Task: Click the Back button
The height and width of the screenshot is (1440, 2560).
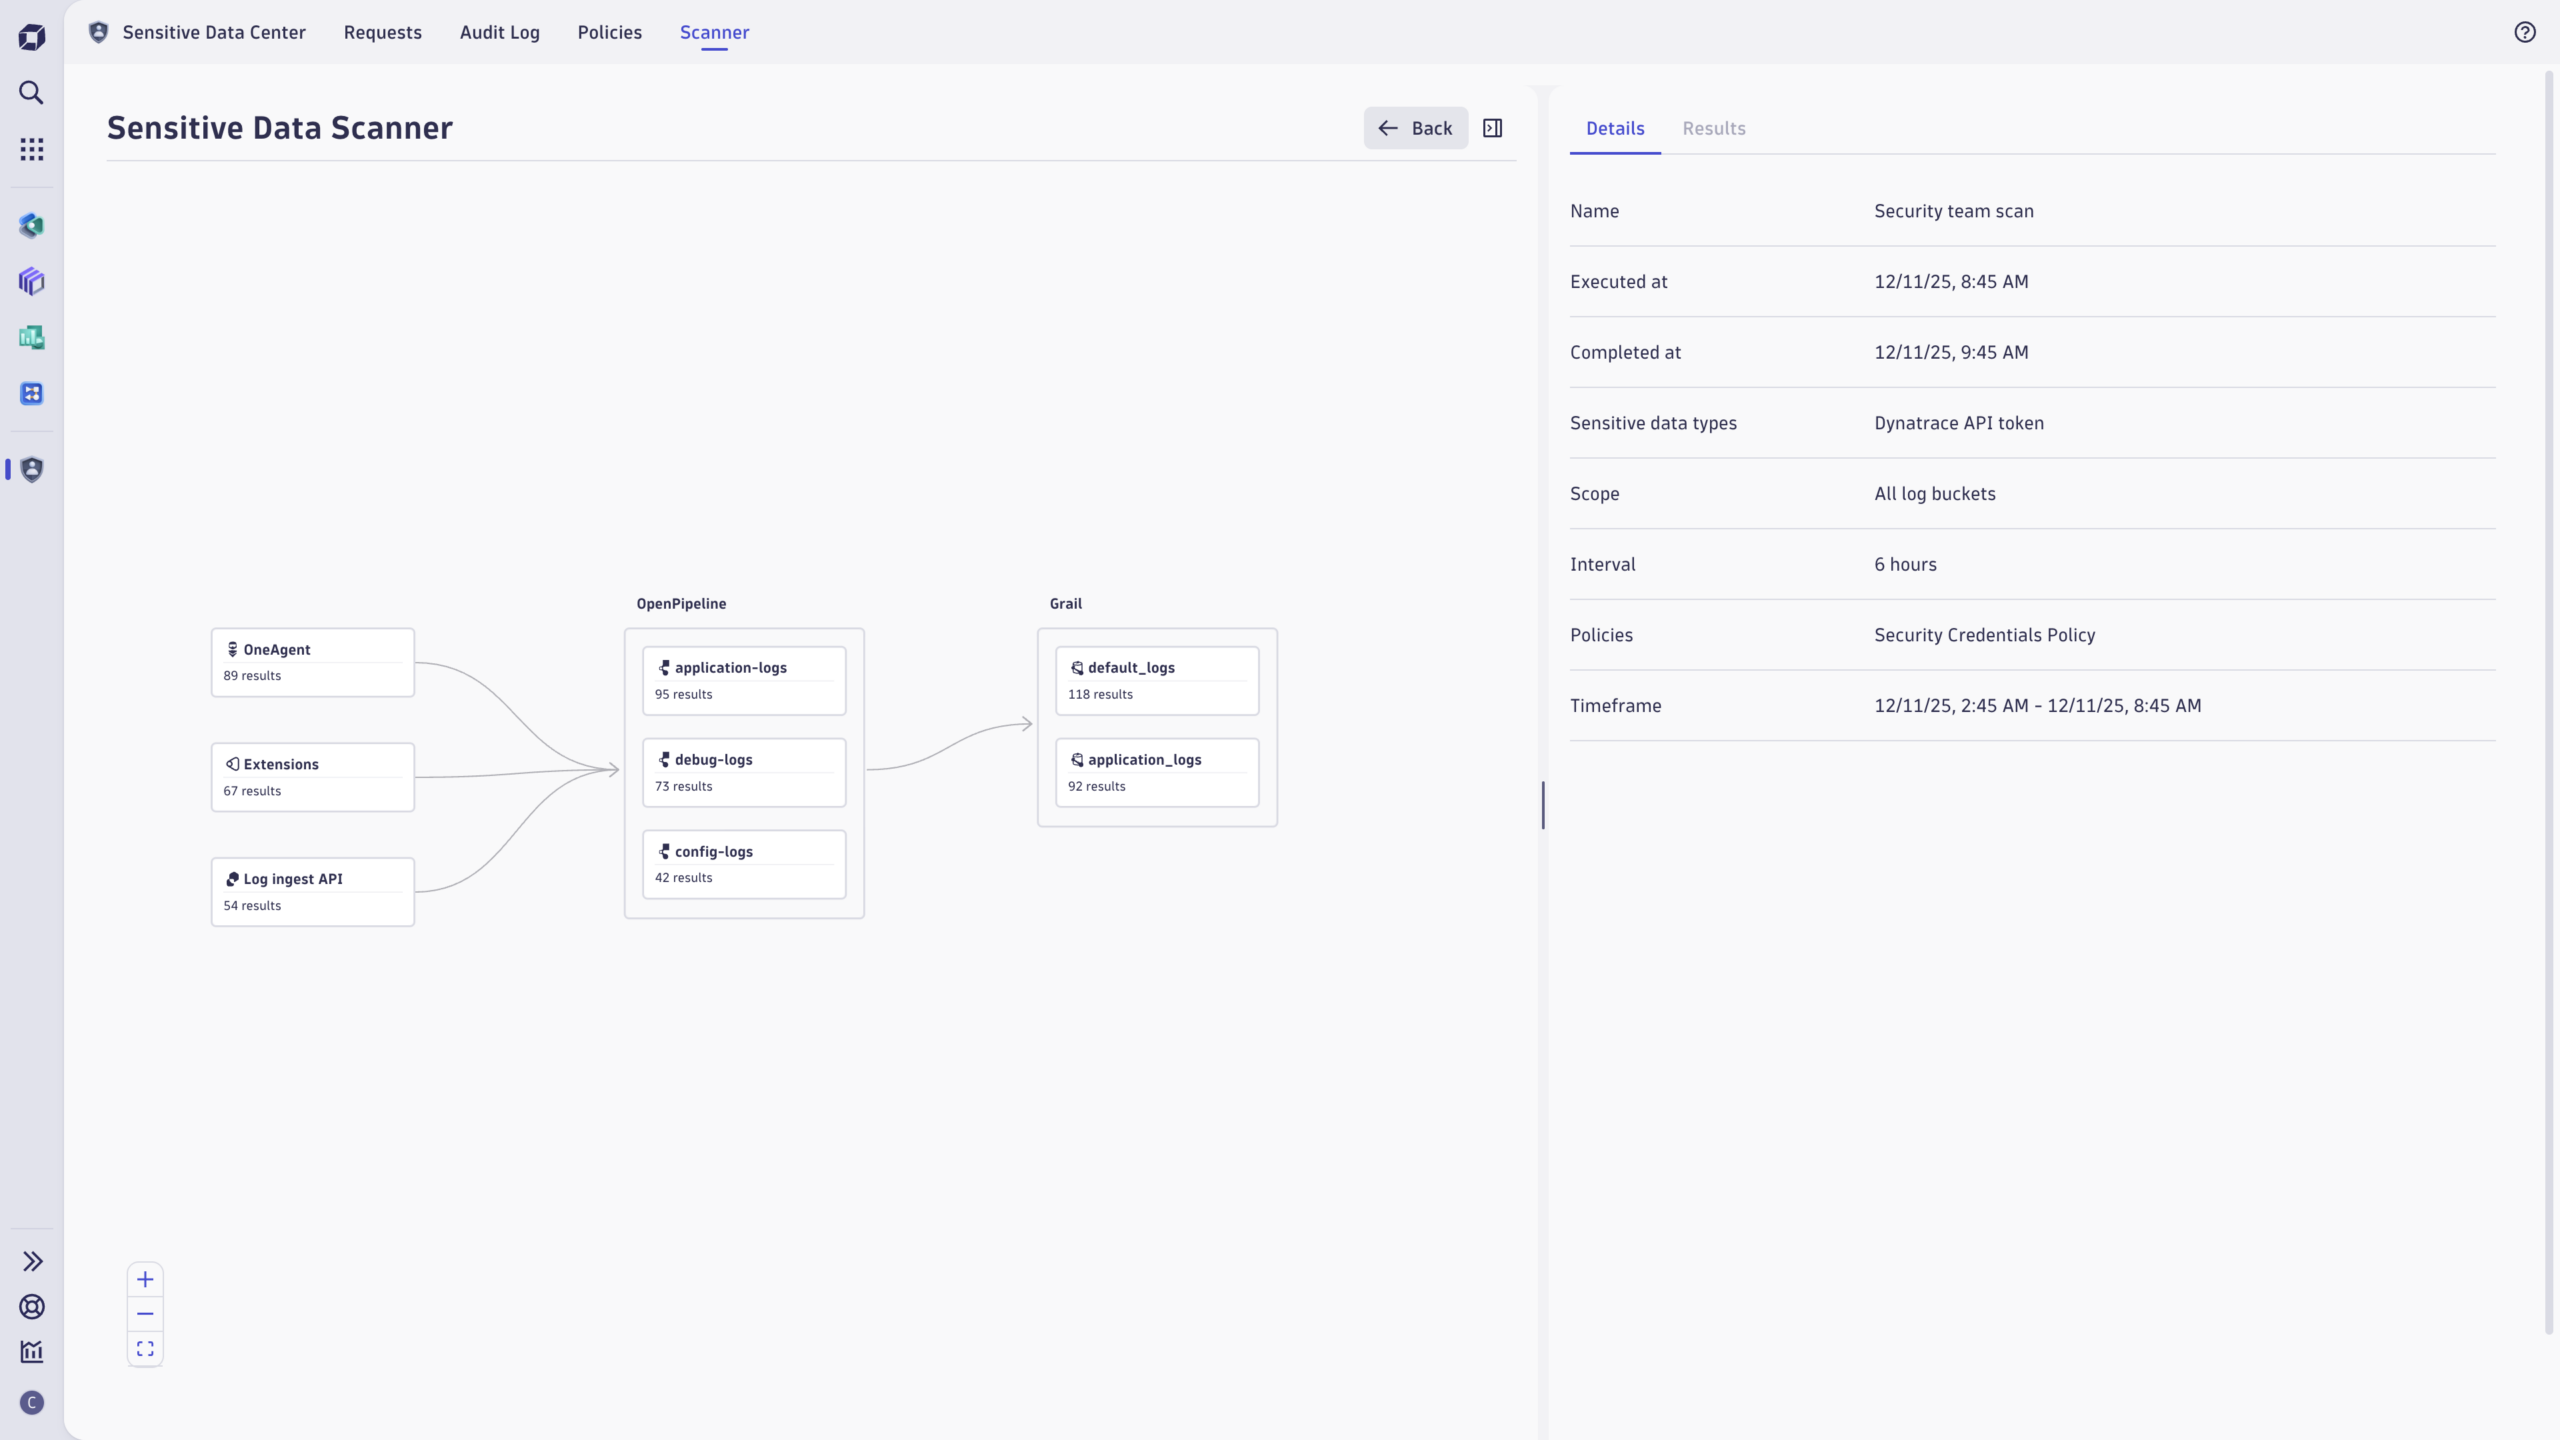Action: pos(1415,128)
